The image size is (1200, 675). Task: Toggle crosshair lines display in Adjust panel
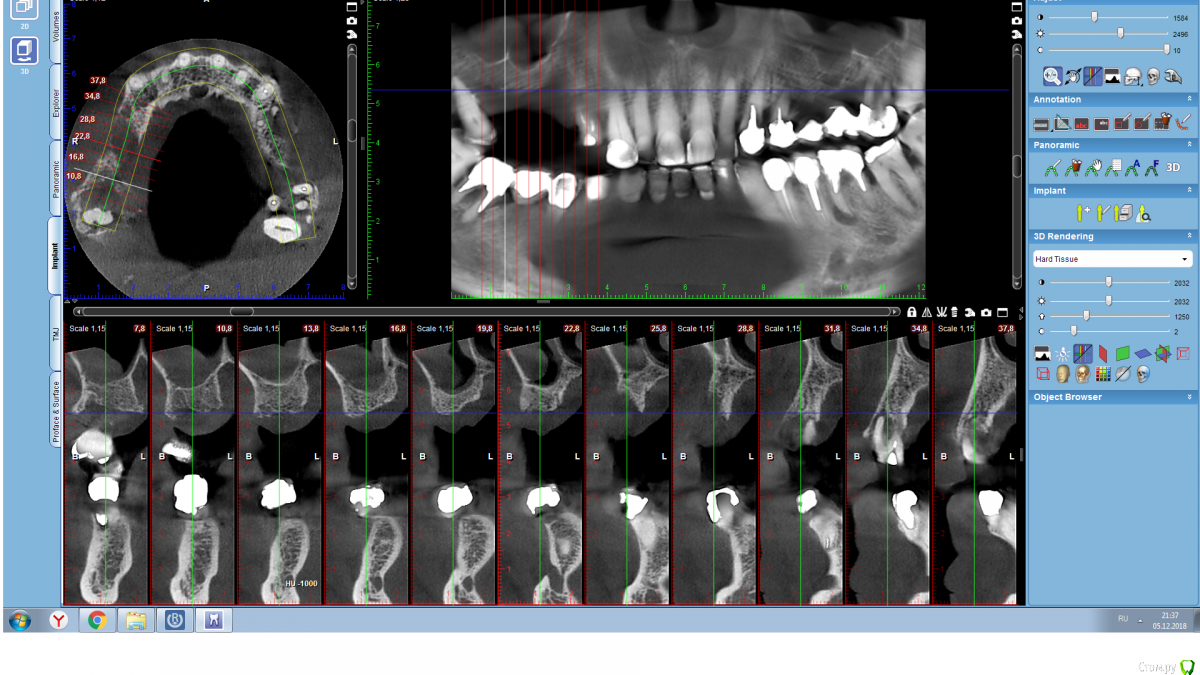click(1092, 76)
